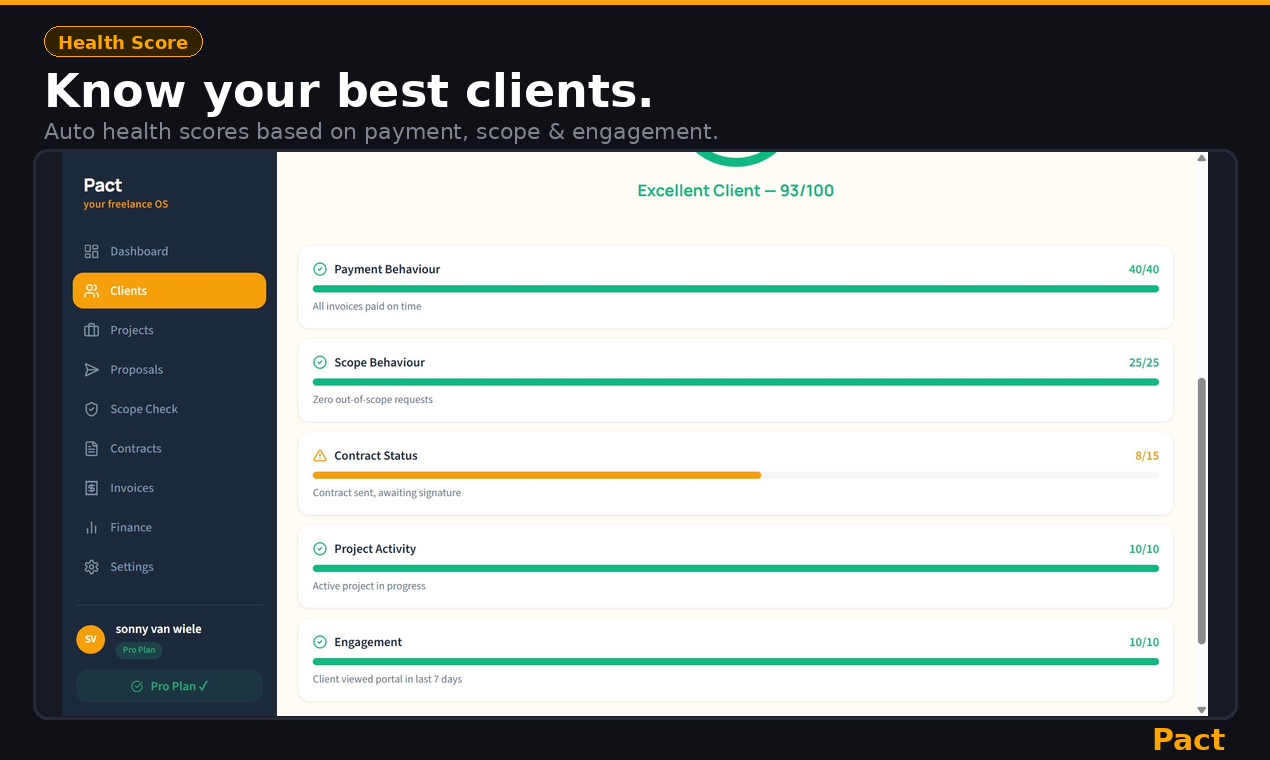Viewport: 1270px width, 760px height.
Task: Click the Pro Plan ✓ button
Action: pyautogui.click(x=169, y=686)
